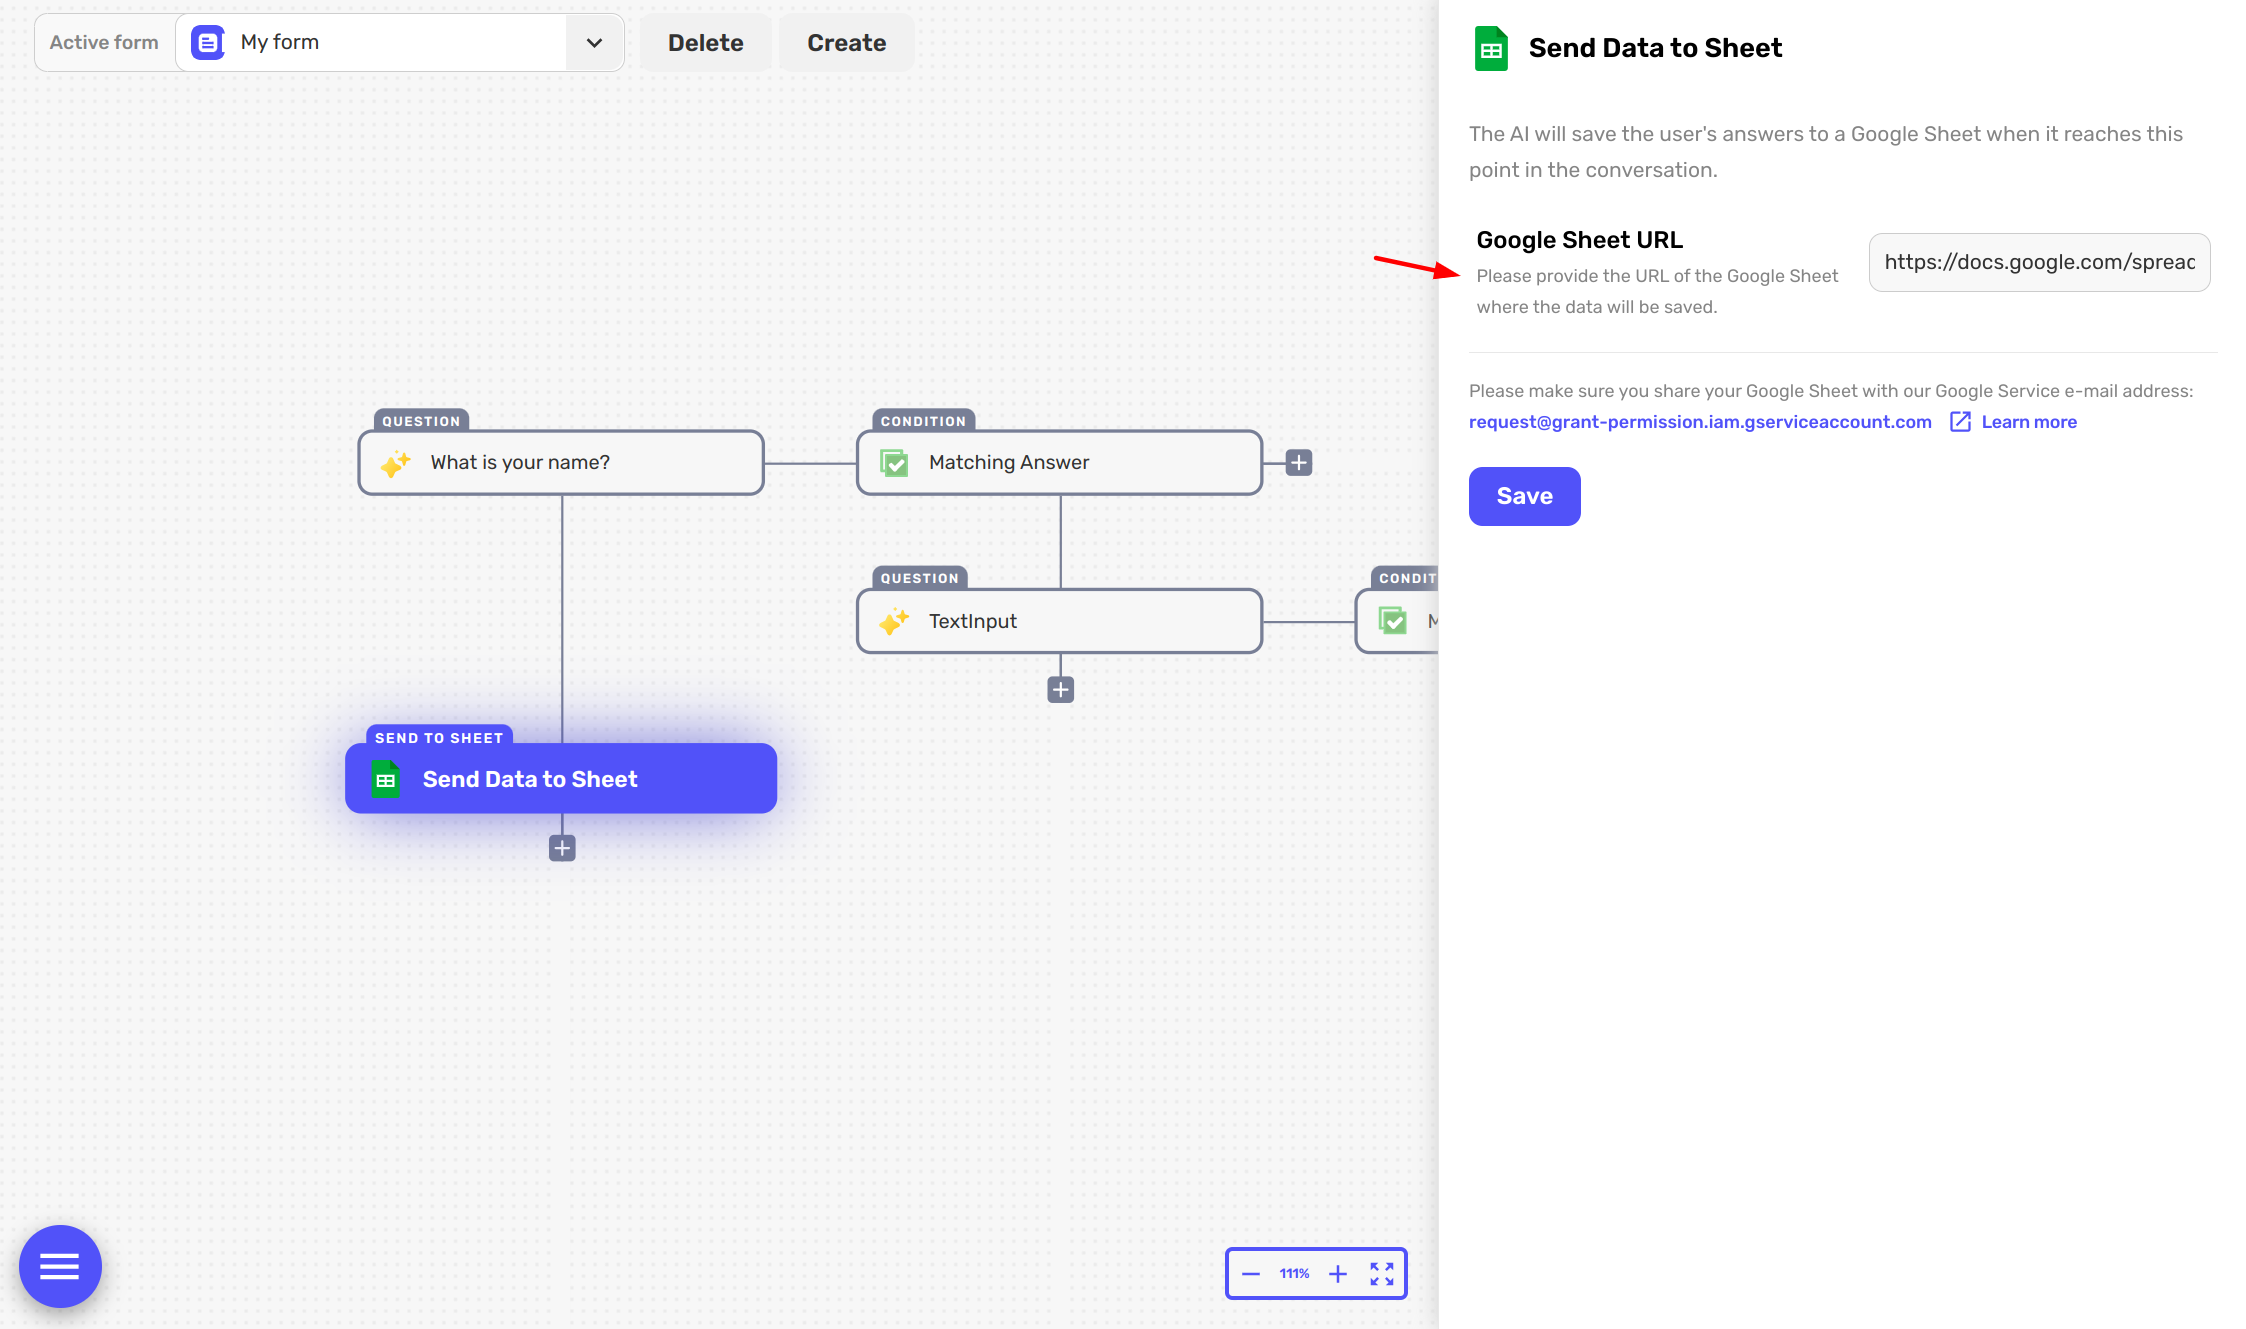Click the fullscreen expand icon bottom right
The height and width of the screenshot is (1329, 2246).
tap(1381, 1274)
